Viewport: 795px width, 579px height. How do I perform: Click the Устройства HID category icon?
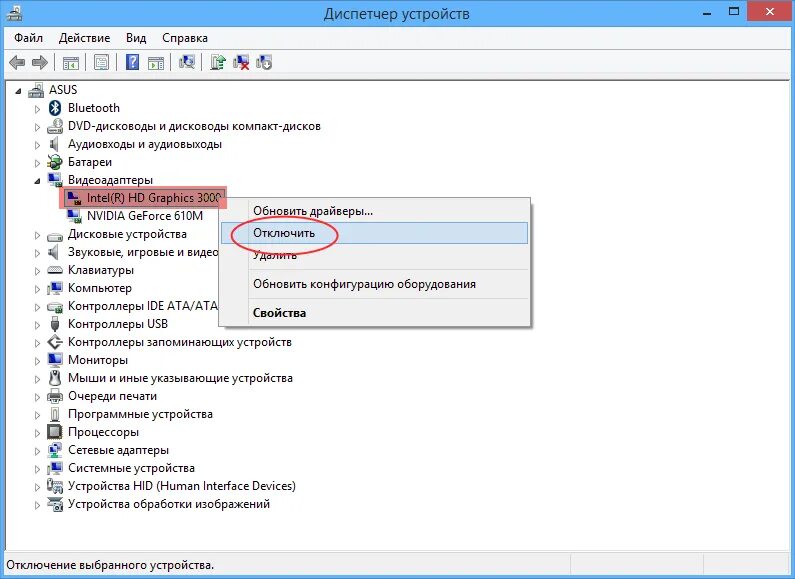click(x=55, y=486)
